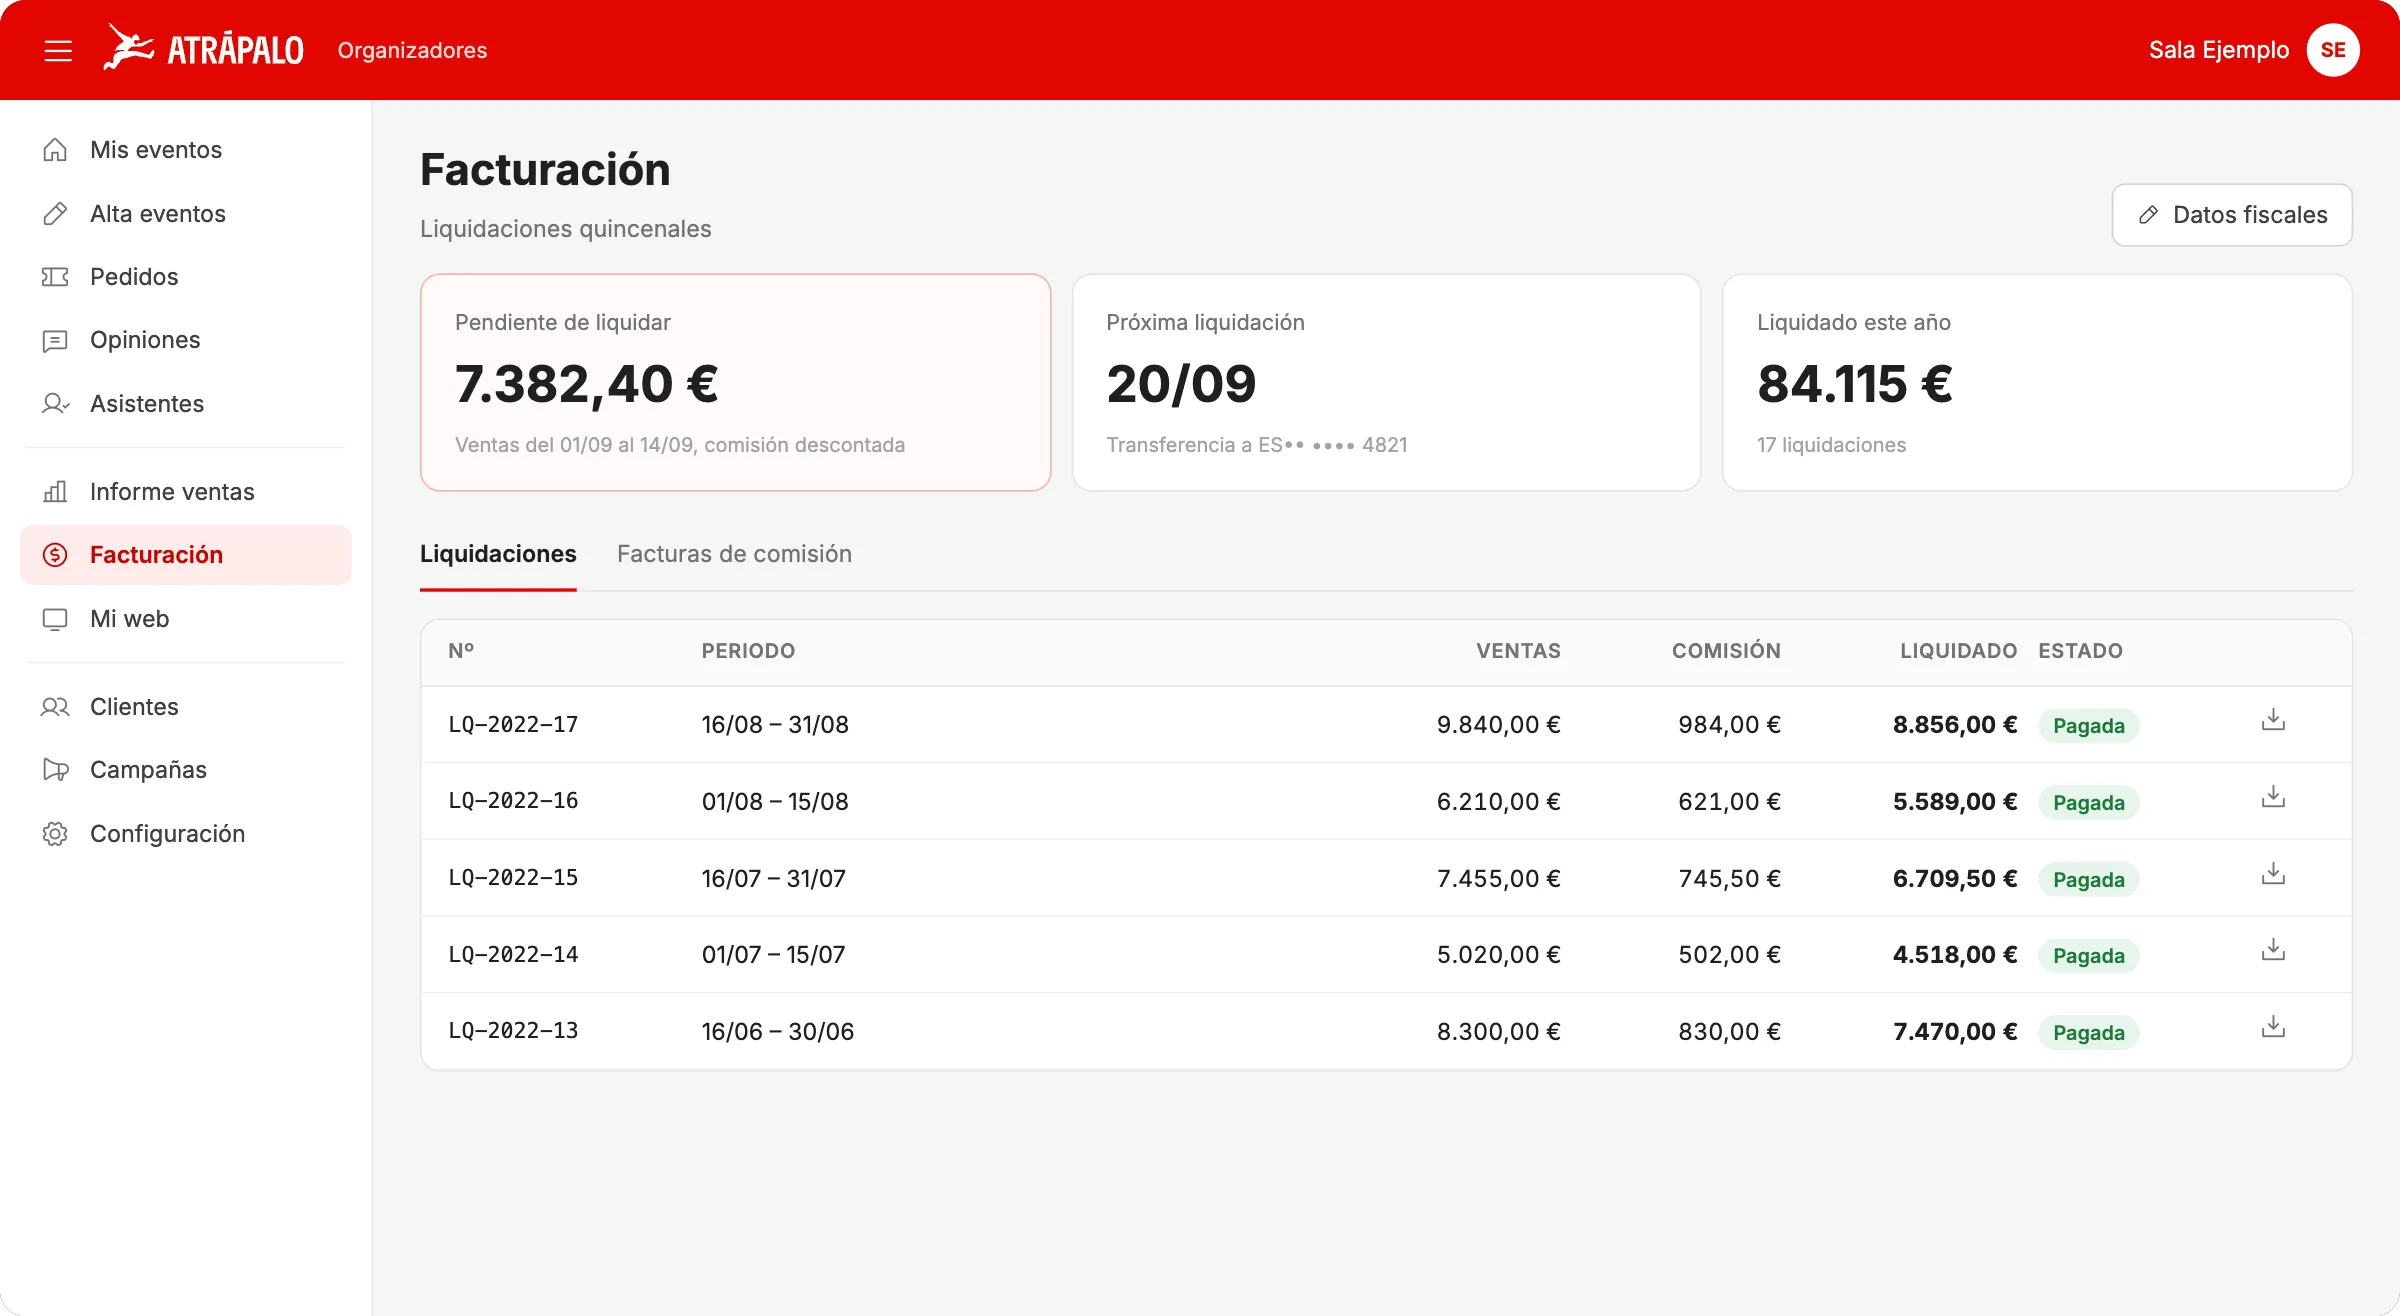Go to Mis eventos section
2400x1316 pixels.
(x=185, y=150)
